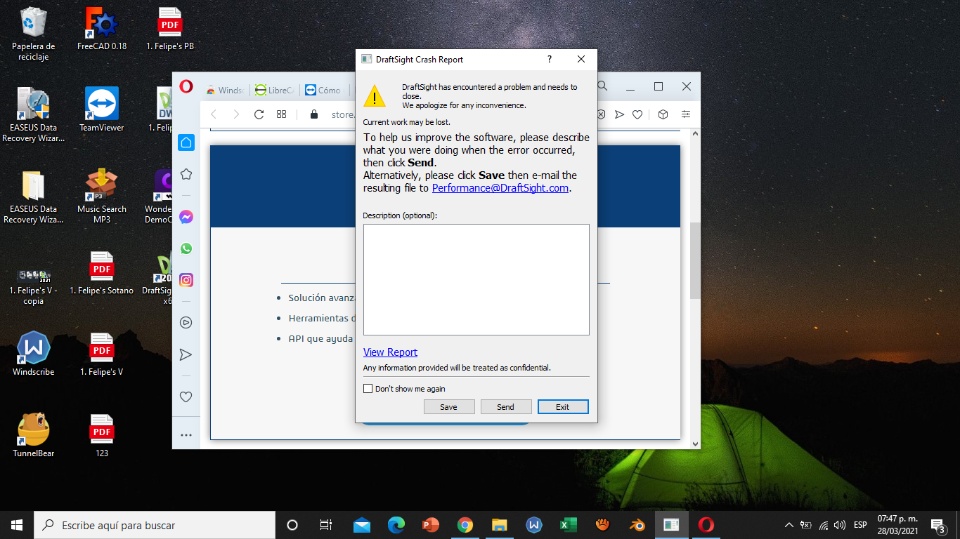Open Opera speed dial grid icon
Image resolution: width=960 pixels, height=539 pixels.
(x=282, y=115)
